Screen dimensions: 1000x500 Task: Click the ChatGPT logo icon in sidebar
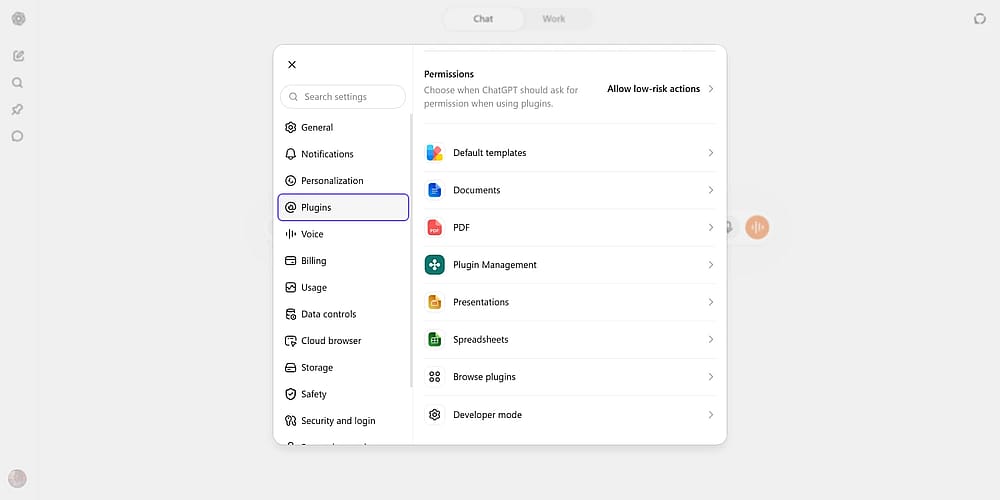coord(18,18)
